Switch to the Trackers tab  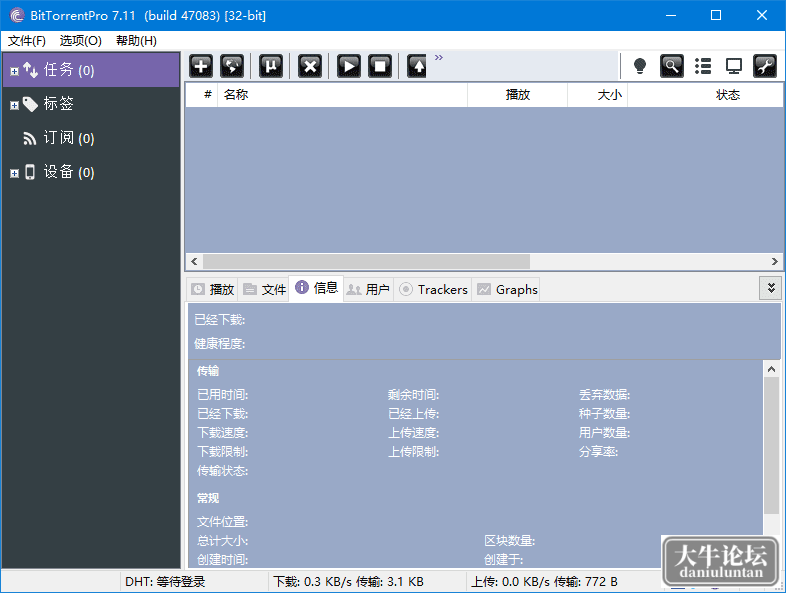click(x=433, y=289)
